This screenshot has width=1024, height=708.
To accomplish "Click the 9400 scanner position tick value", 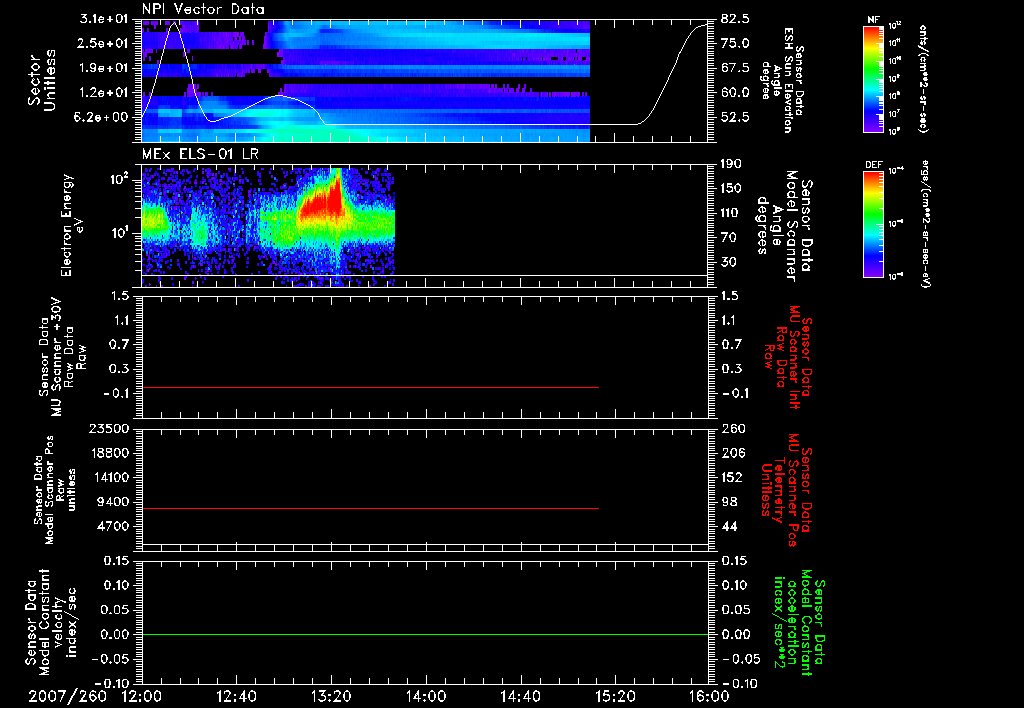I will 113,502.
